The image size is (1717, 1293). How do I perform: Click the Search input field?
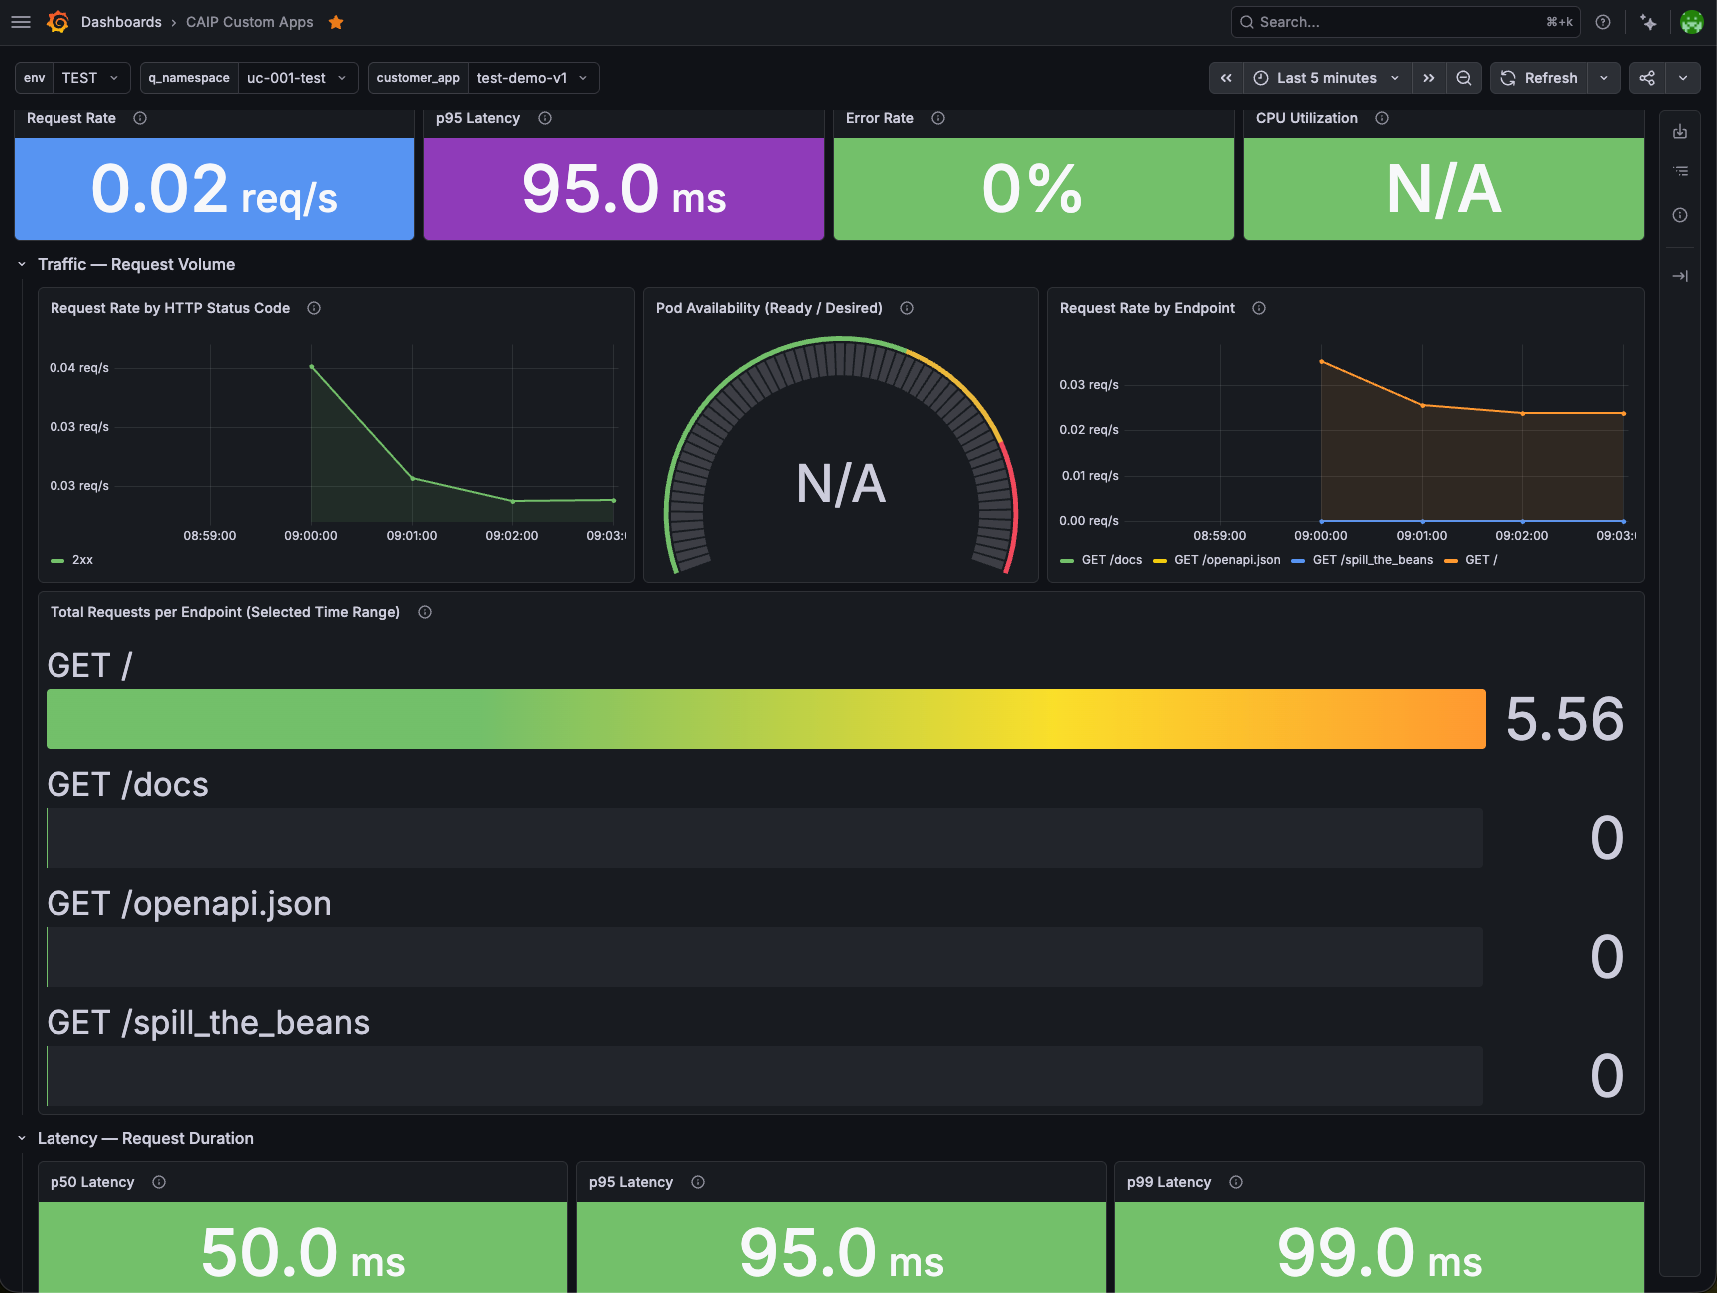tap(1405, 22)
